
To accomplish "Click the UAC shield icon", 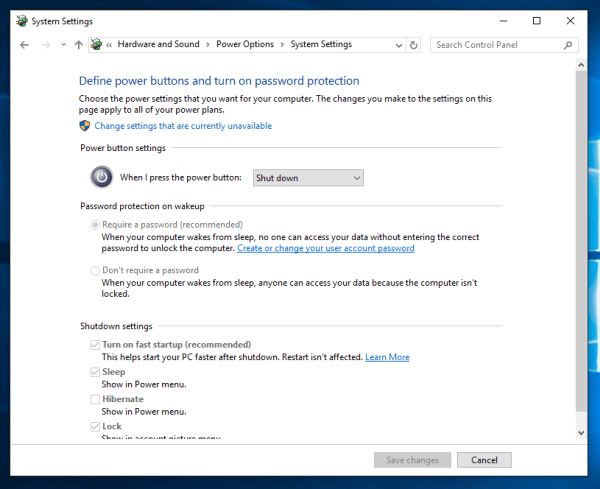I will pyautogui.click(x=85, y=126).
